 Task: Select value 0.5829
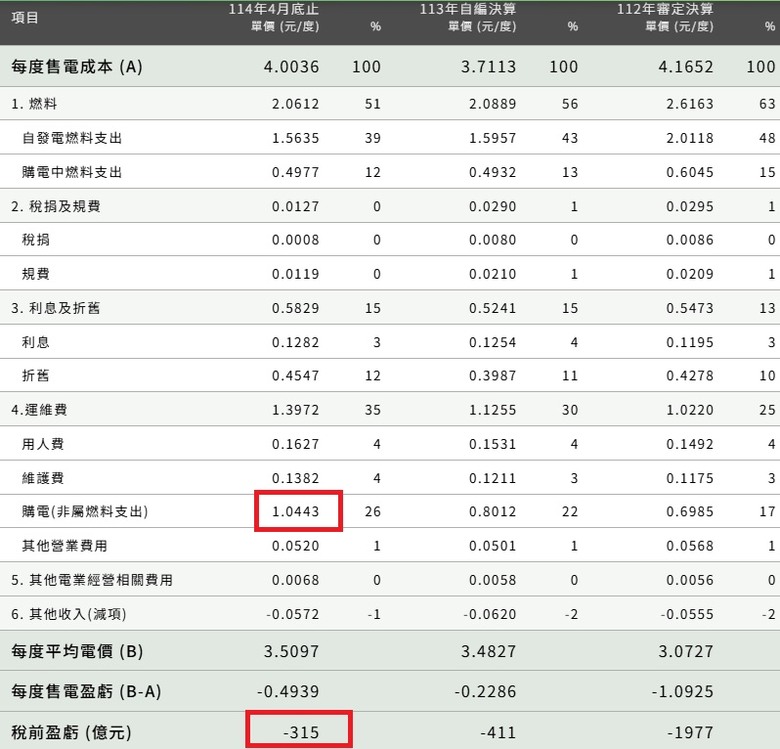point(295,308)
